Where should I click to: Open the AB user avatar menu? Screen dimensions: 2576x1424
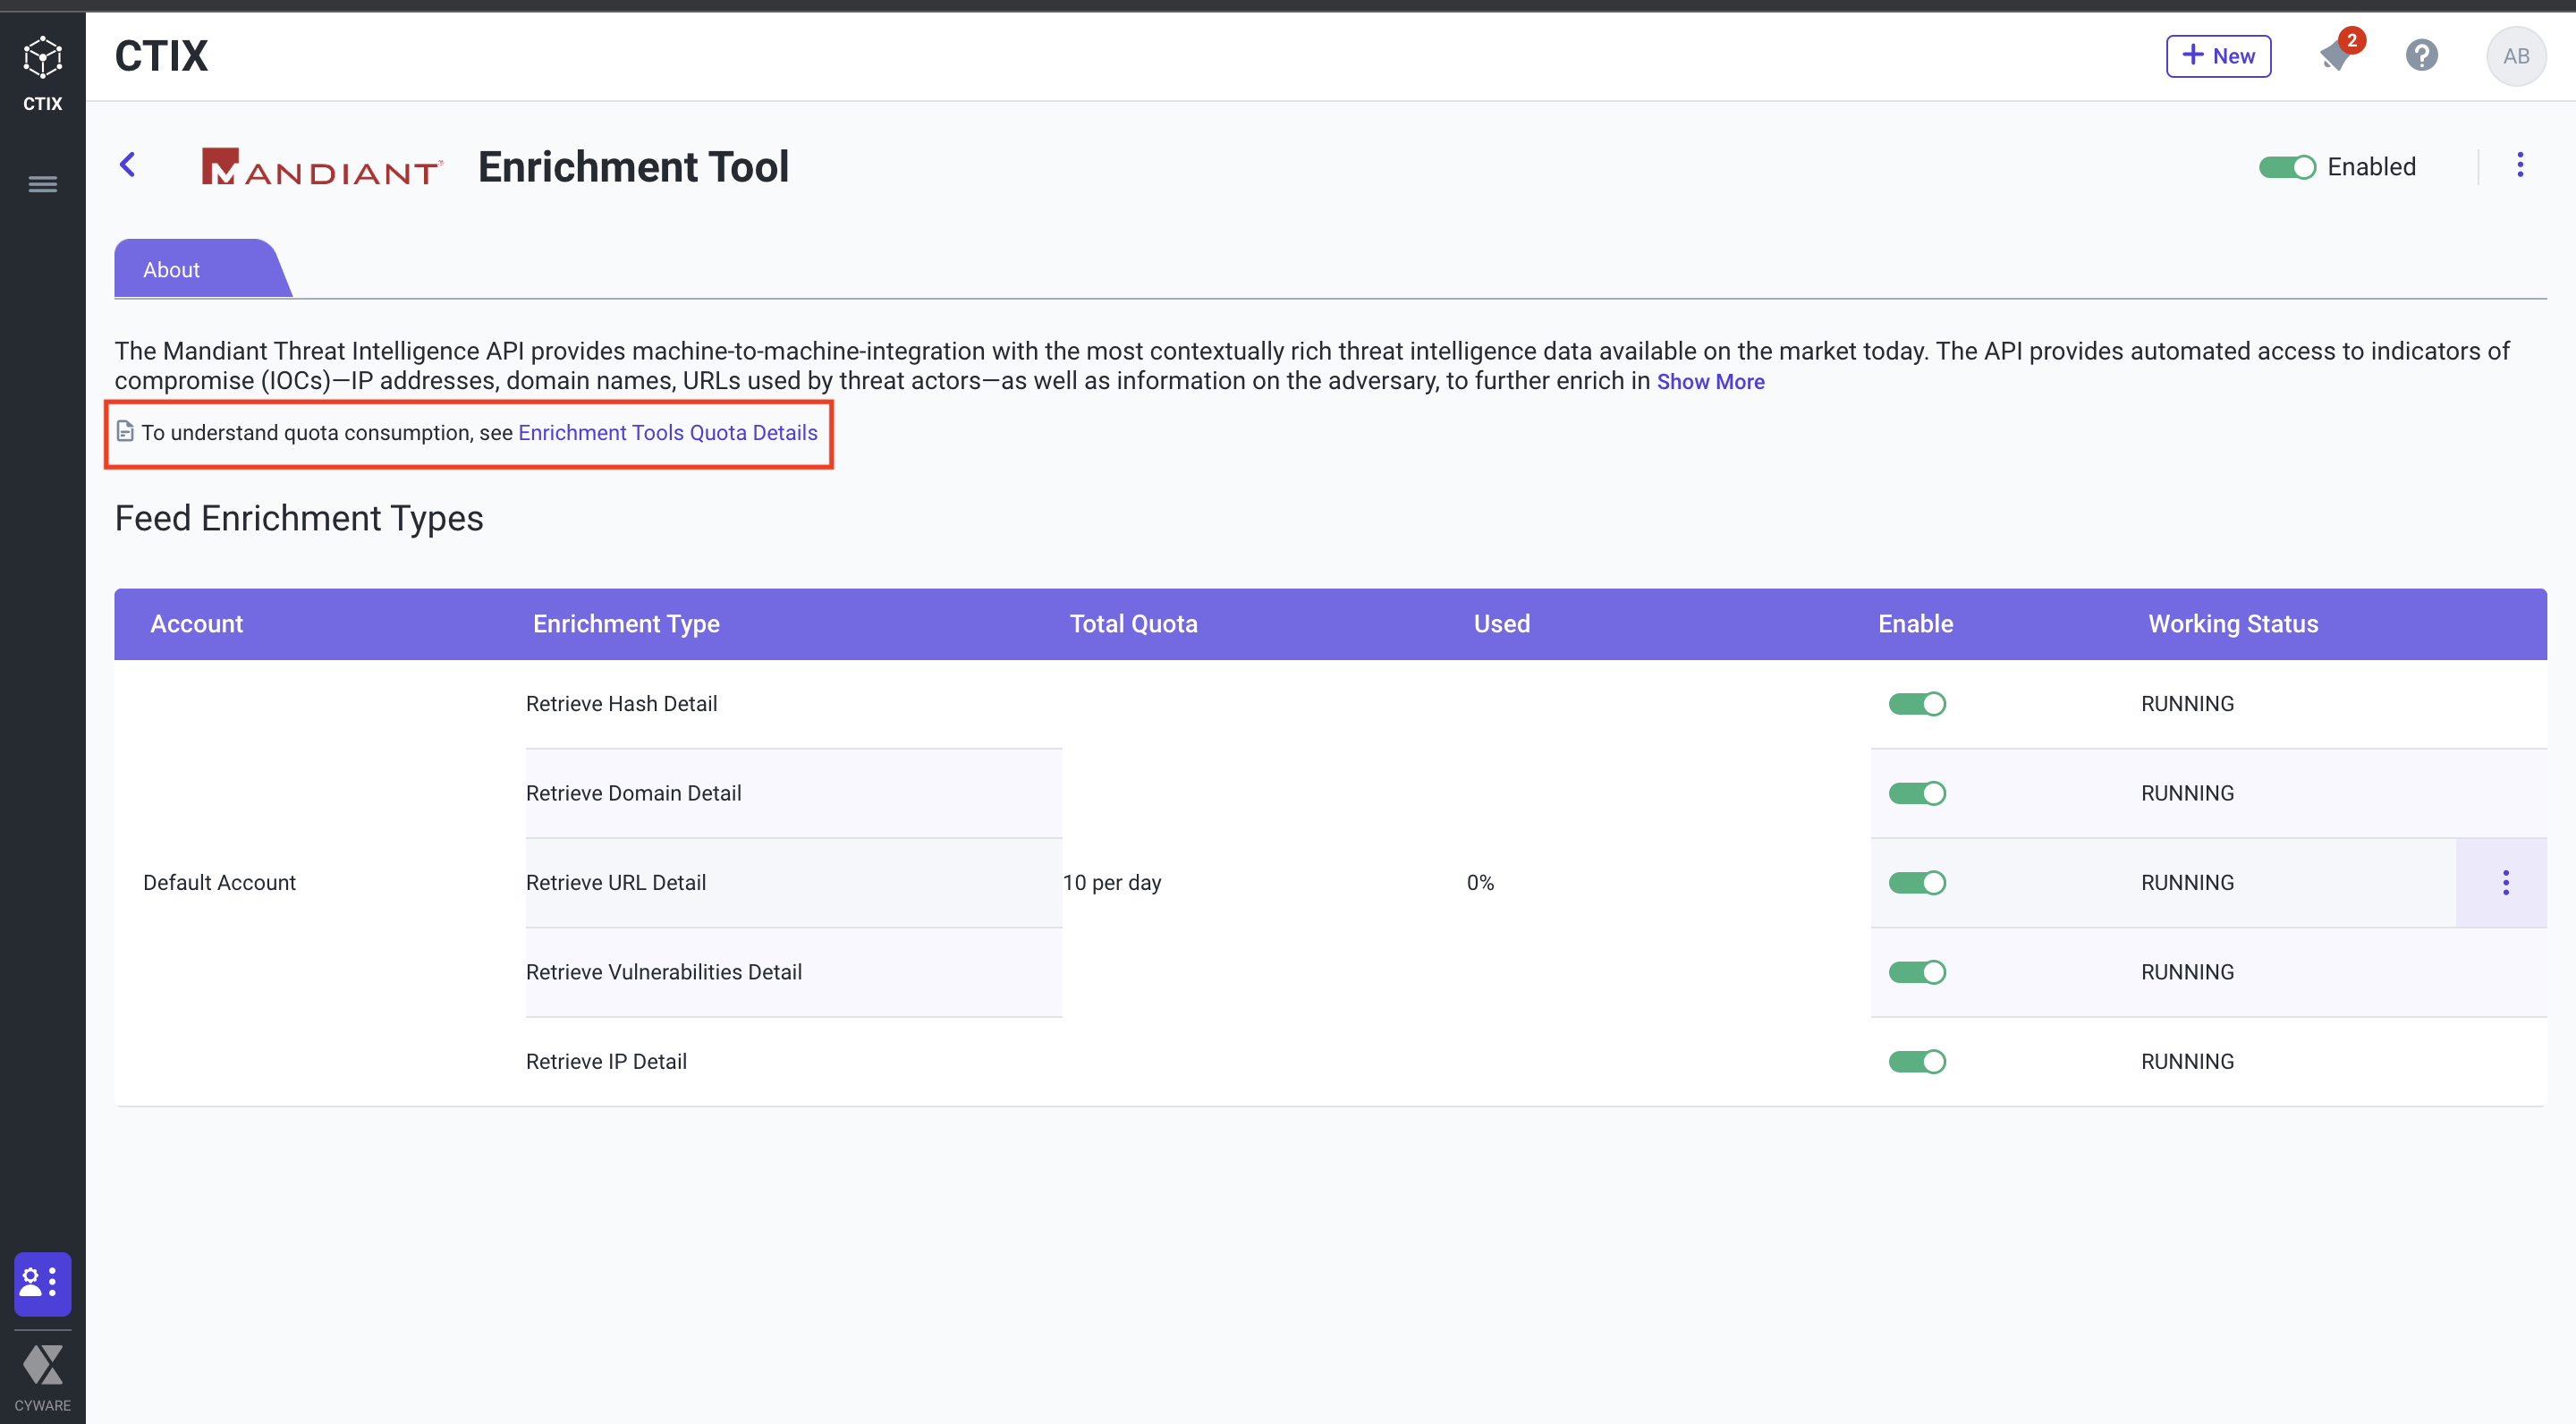click(2515, 56)
